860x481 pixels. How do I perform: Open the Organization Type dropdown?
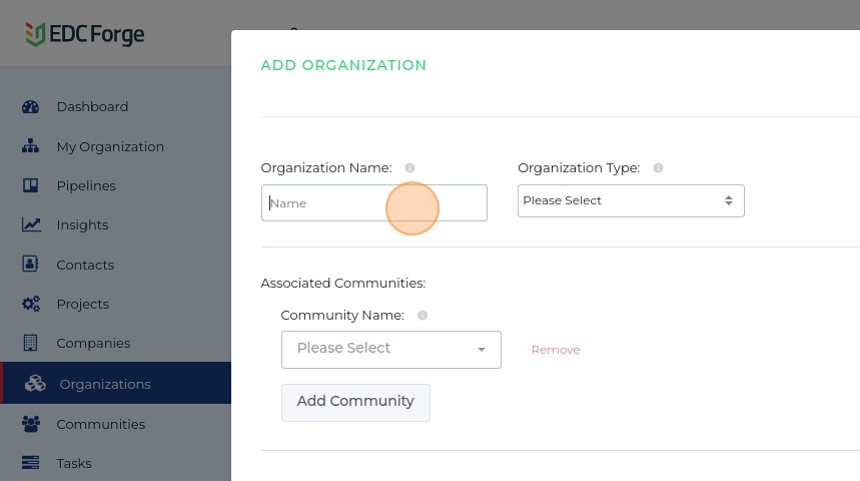tap(630, 201)
